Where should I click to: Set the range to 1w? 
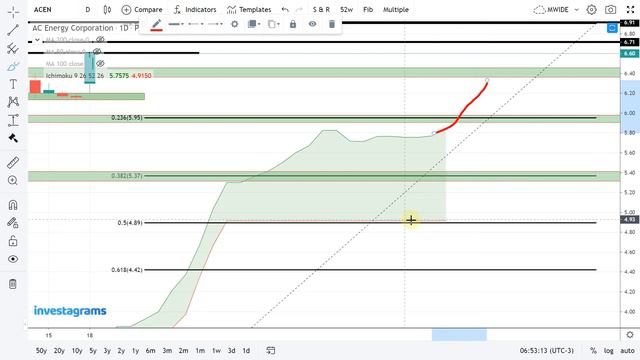(x=216, y=351)
